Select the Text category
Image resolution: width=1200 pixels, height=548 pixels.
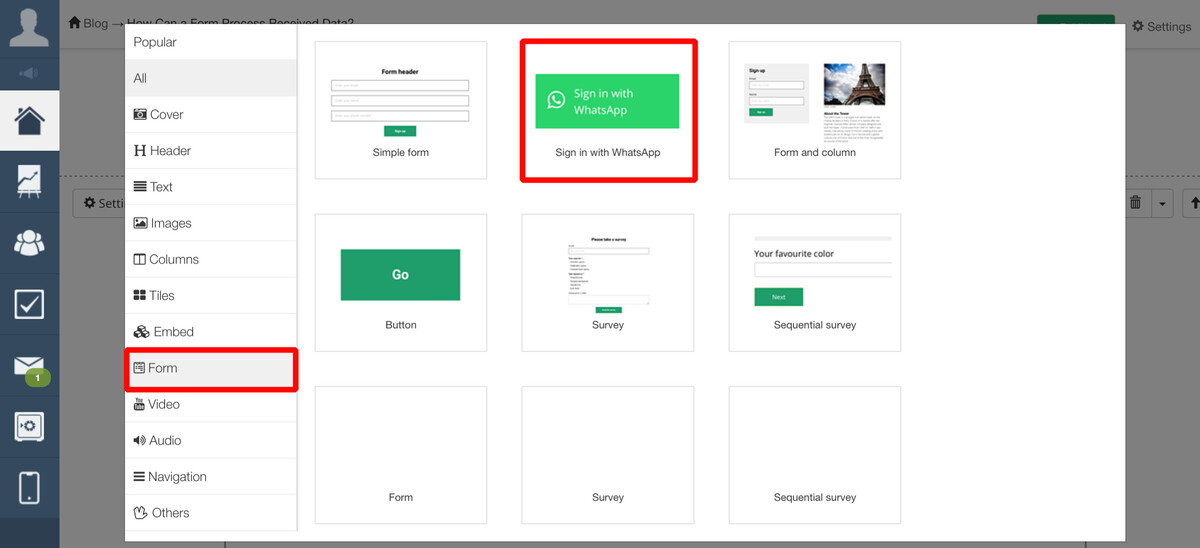coord(211,186)
